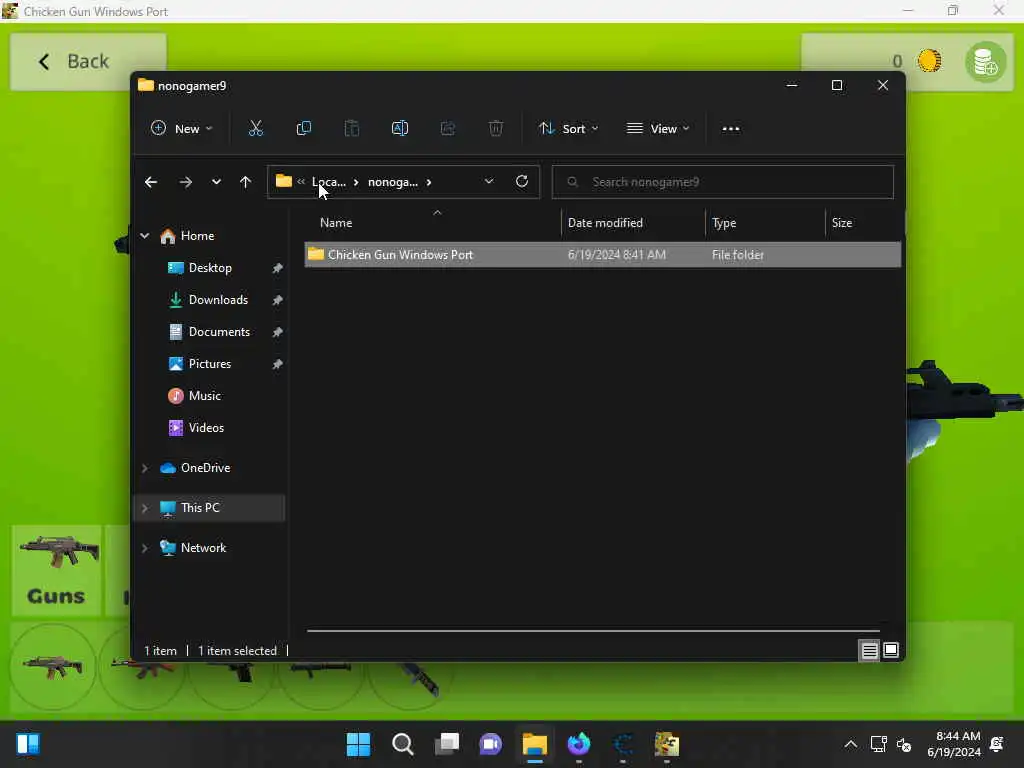Screen dimensions: 1024x768
Task: Expand the address bar history dropdown
Action: tap(488, 182)
